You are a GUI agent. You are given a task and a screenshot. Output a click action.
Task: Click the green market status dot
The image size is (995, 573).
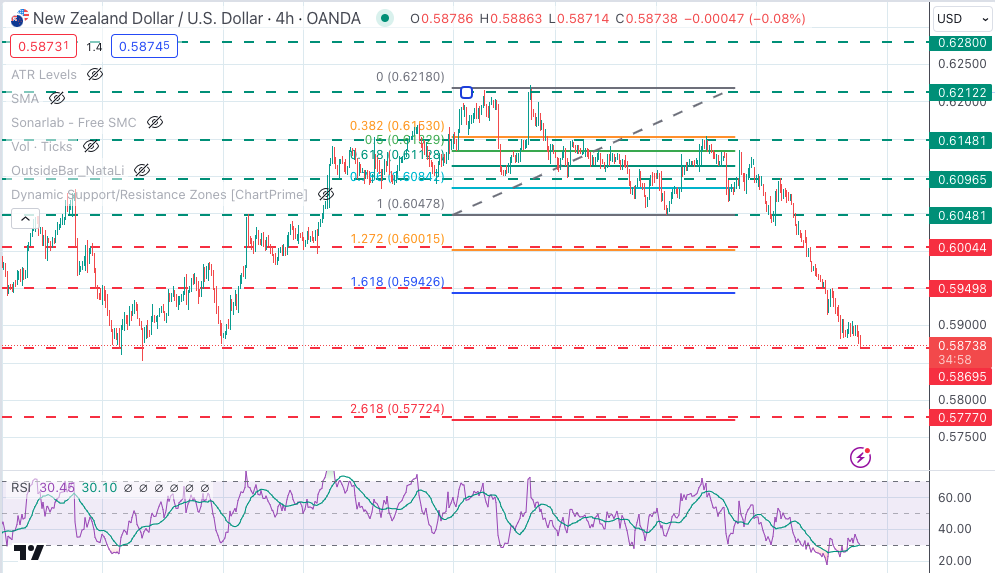383,18
